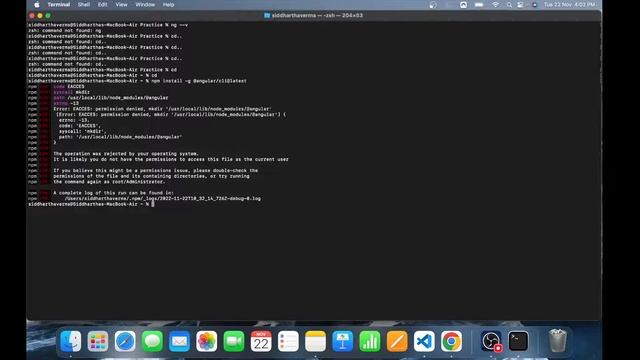This screenshot has width=640, height=360.
Task: Open OBS Studio from the Dock
Action: click(x=491, y=341)
